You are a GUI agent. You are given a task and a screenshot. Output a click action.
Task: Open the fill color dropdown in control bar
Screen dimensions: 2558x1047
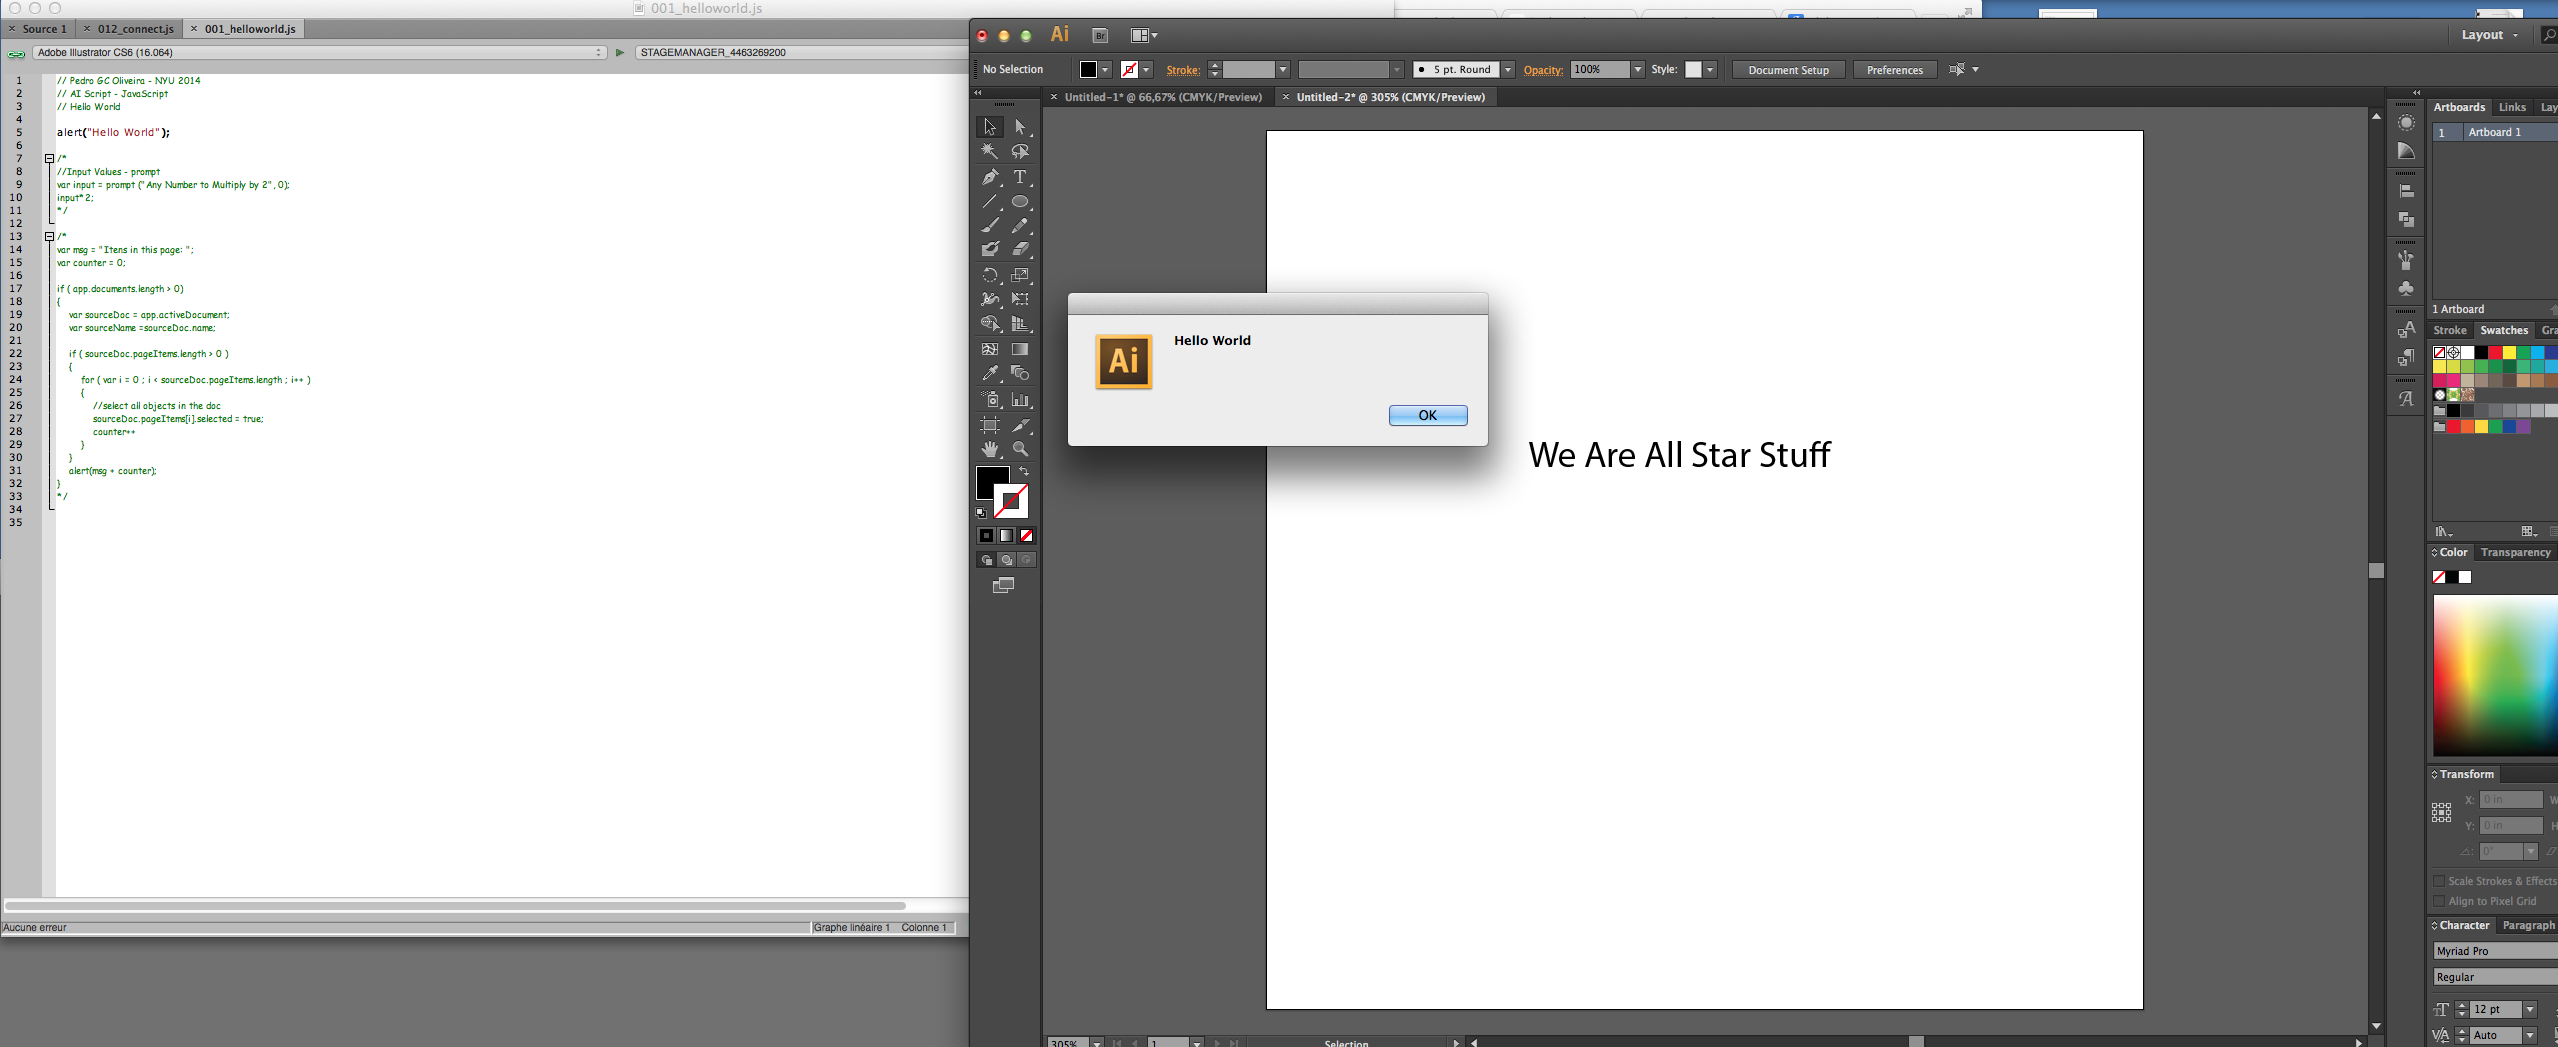click(x=1105, y=70)
